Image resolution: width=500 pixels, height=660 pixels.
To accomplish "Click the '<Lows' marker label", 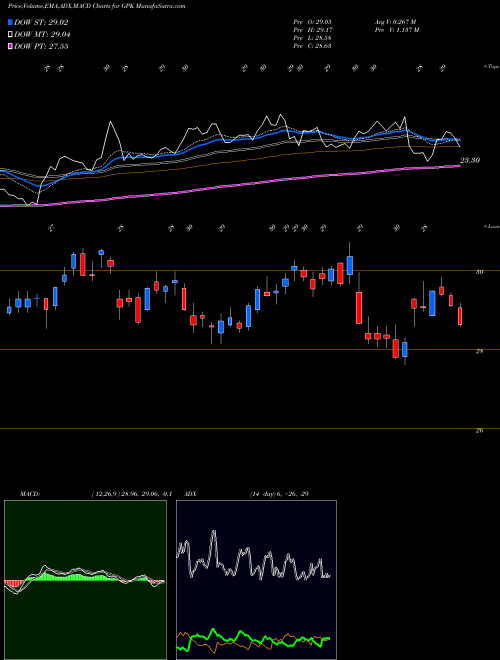I will pyautogui.click(x=492, y=226).
